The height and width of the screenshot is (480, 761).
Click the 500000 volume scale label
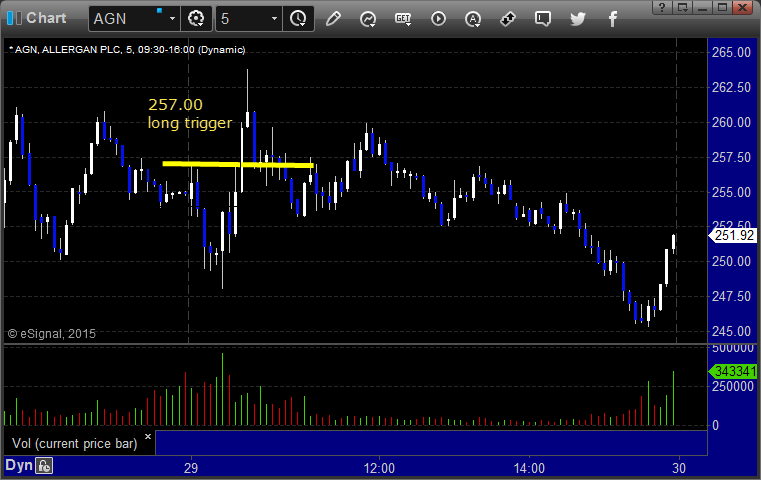pos(733,348)
